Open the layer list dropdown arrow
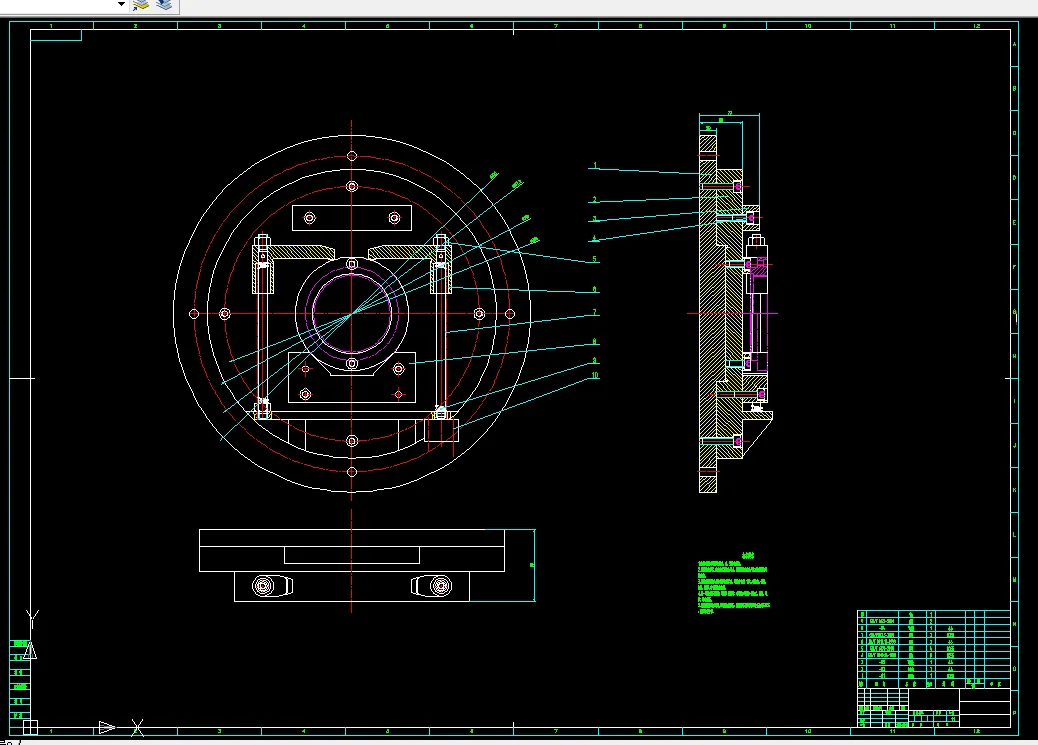Viewport: 1038px width, 745px height. [x=121, y=4]
